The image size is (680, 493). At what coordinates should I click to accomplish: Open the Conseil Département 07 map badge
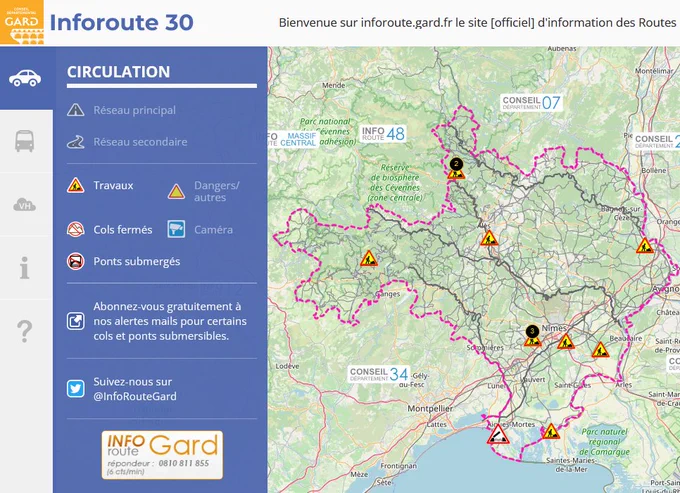click(x=531, y=103)
